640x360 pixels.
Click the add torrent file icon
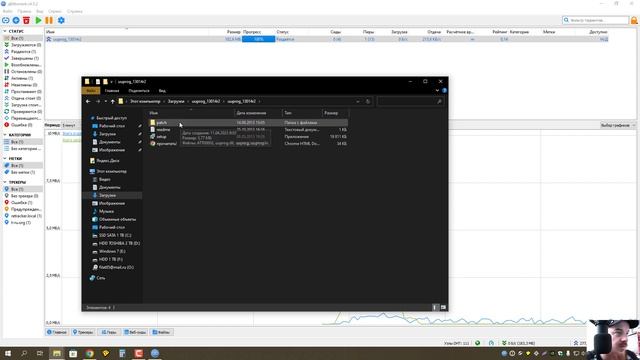point(16,20)
